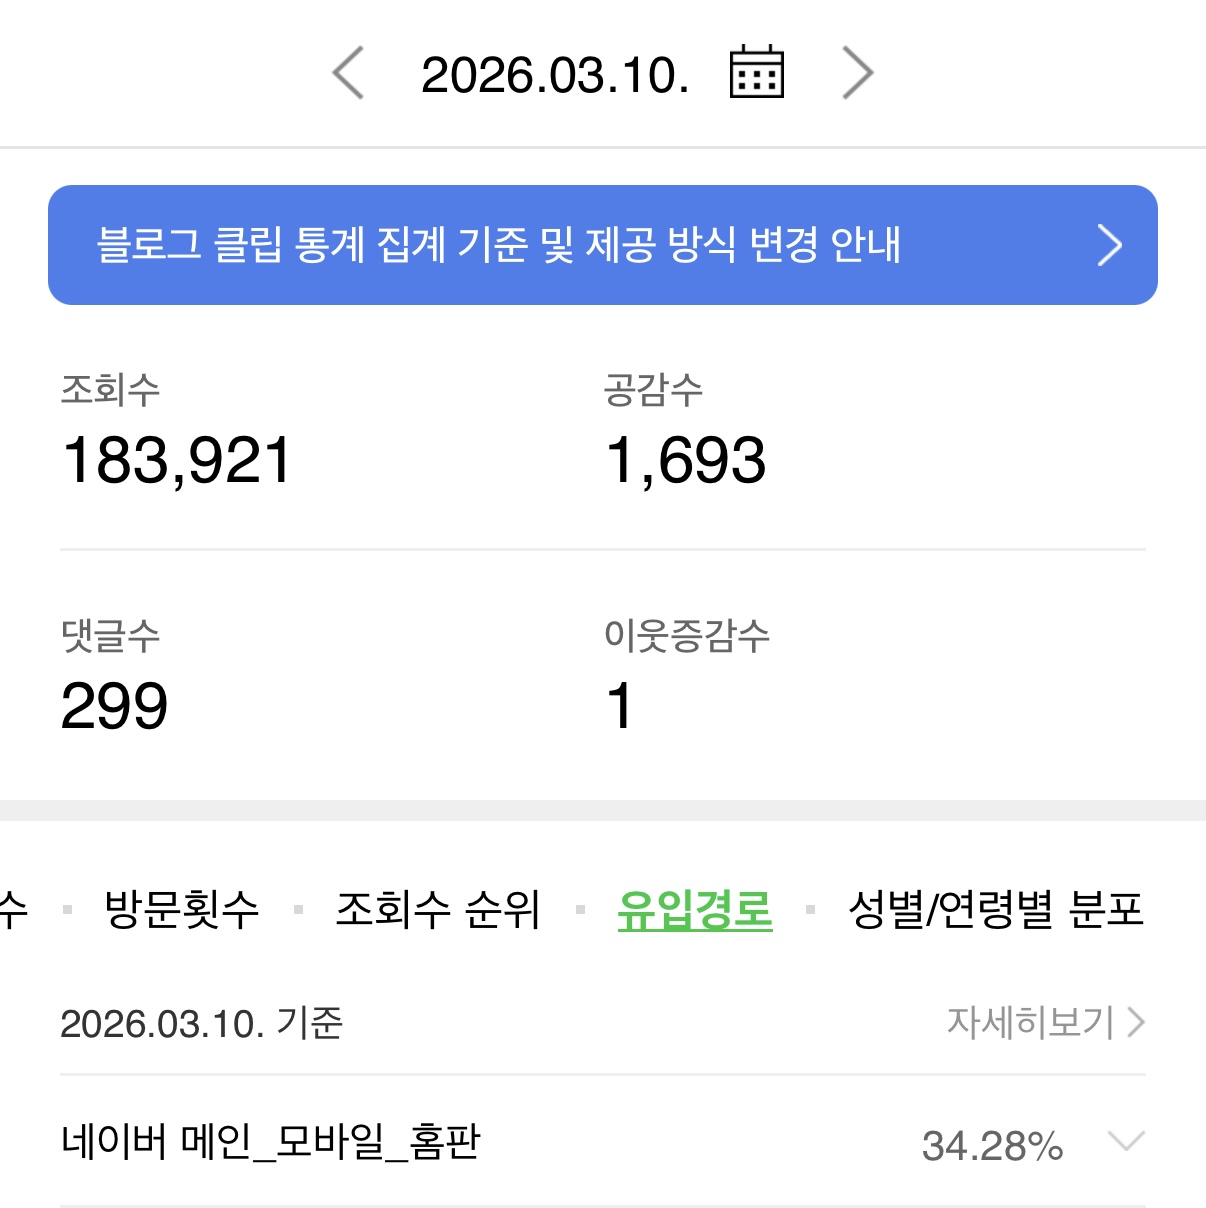Open 블로그 클립 통계 집계 기준 notice banner

point(603,245)
